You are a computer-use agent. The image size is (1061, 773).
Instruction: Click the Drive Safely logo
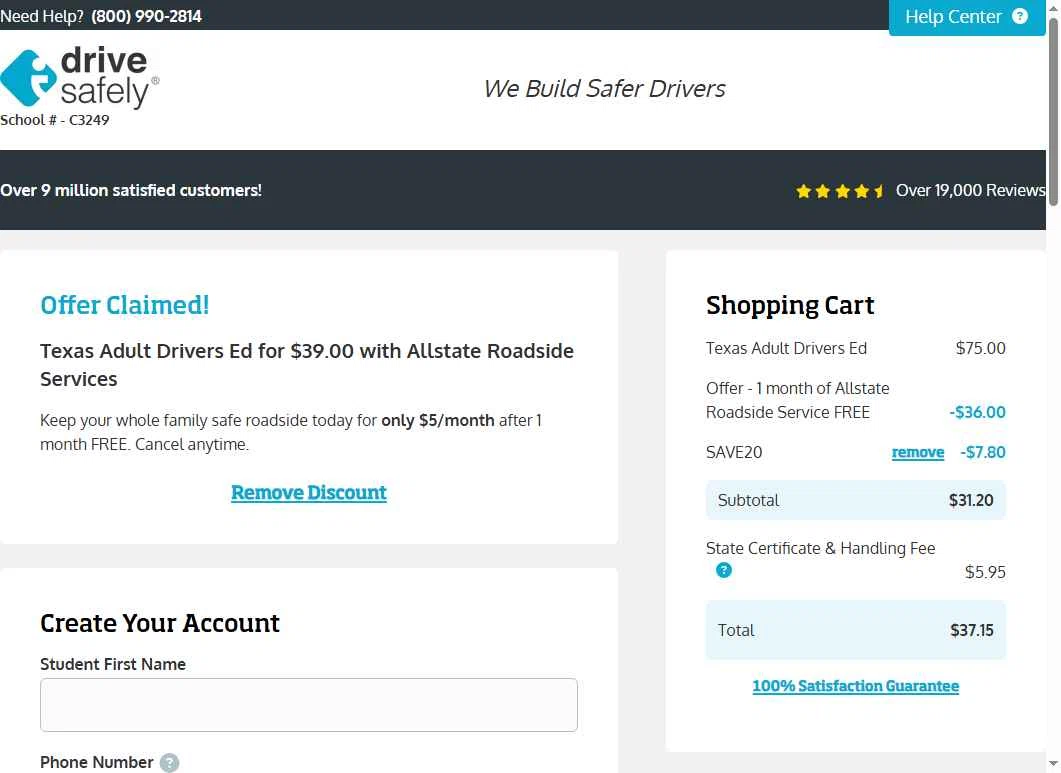pos(80,77)
